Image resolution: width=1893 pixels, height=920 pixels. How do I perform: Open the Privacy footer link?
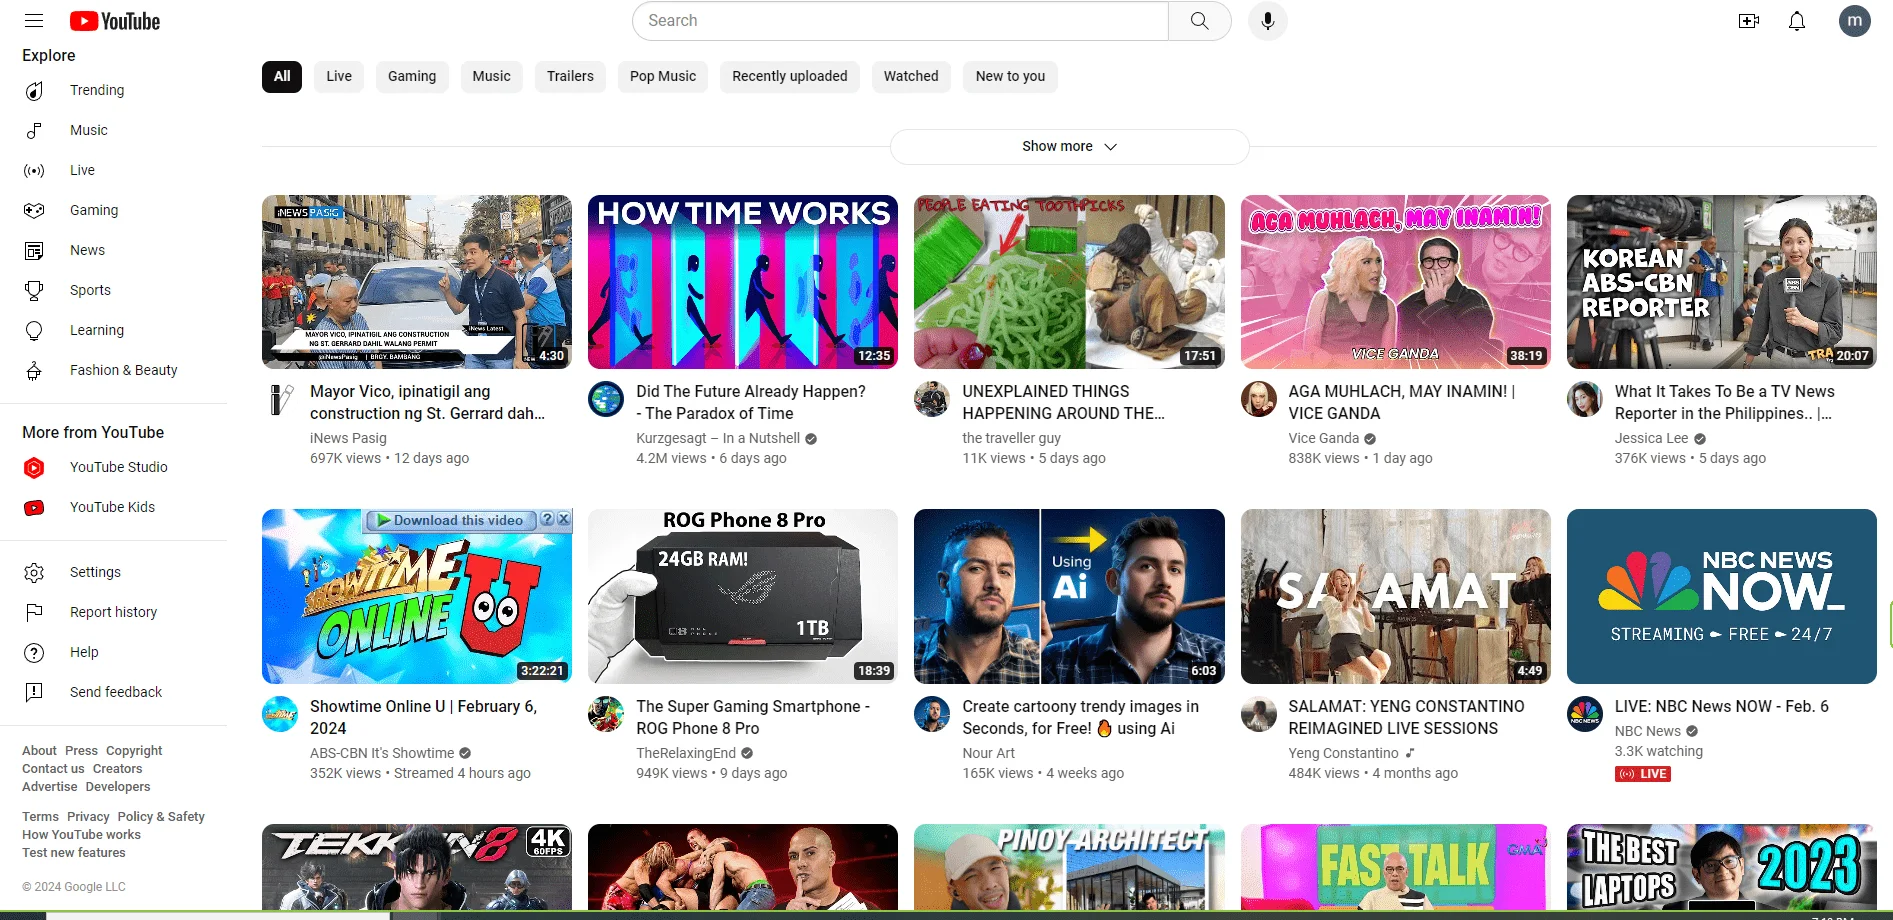[88, 817]
